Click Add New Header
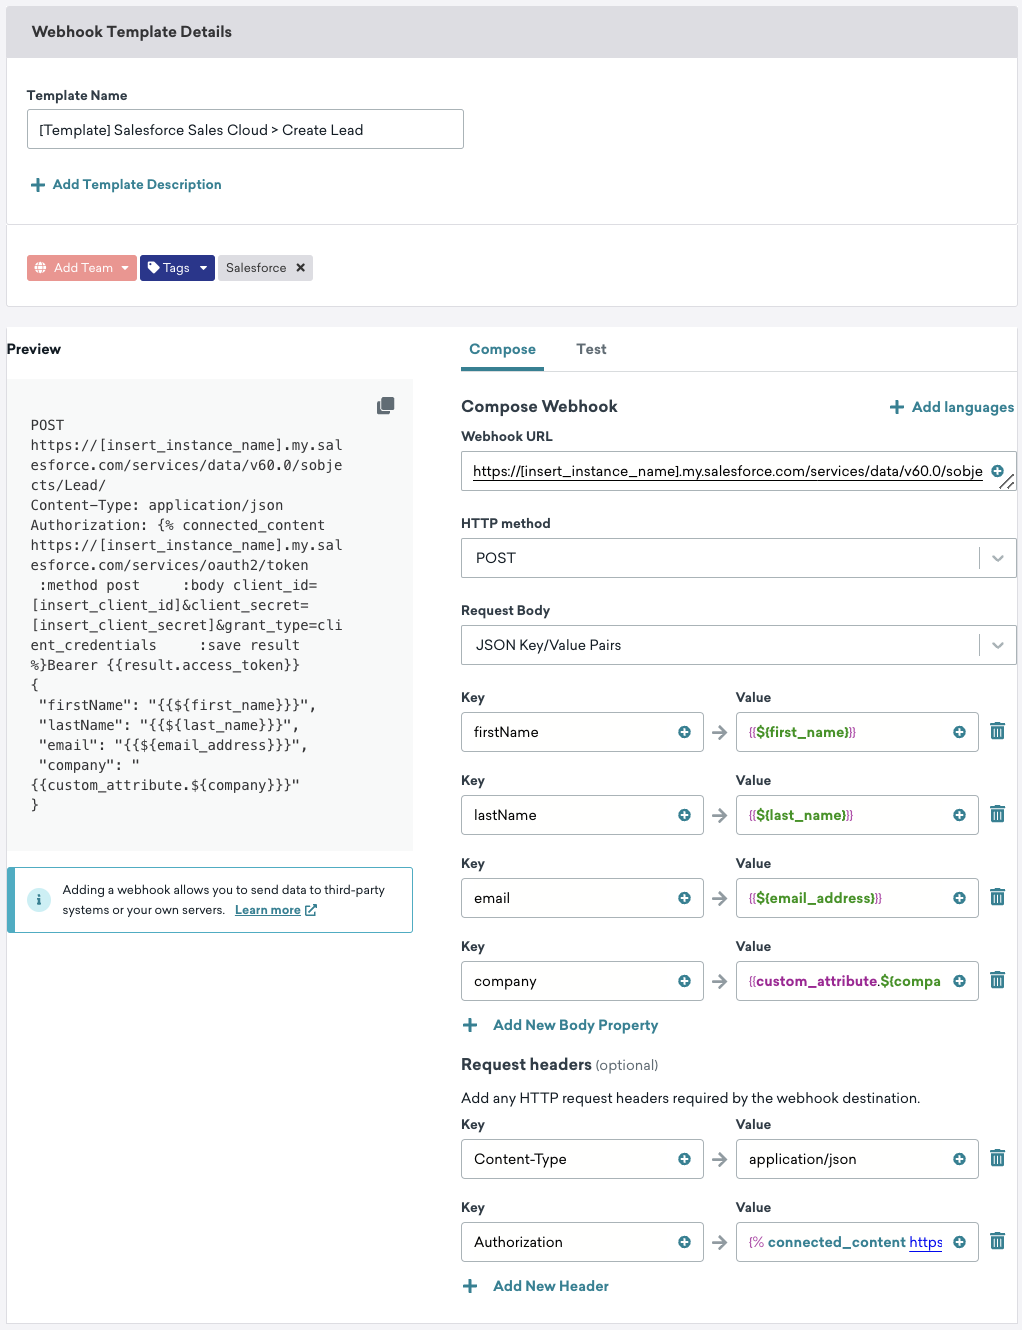The height and width of the screenshot is (1330, 1022). (536, 1286)
